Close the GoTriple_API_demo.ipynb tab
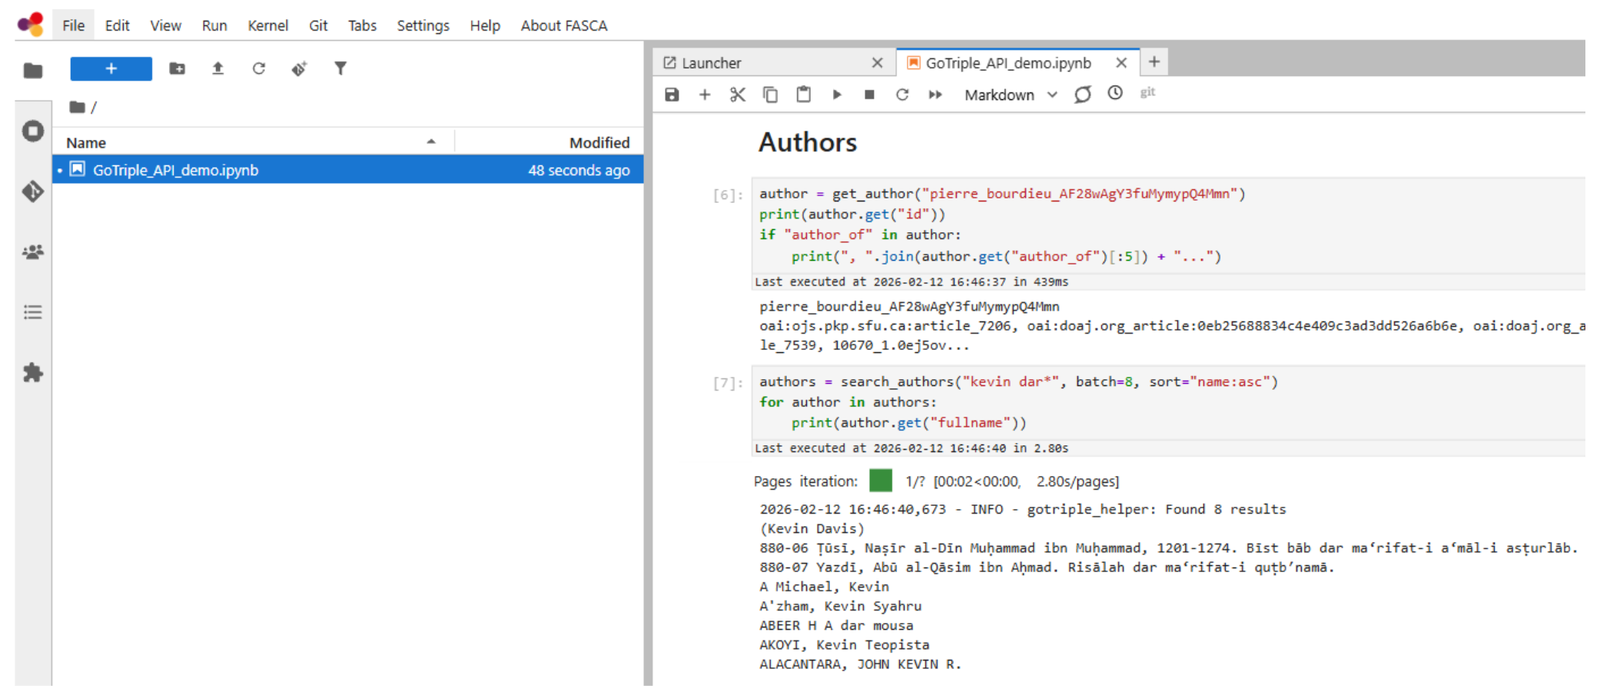The width and height of the screenshot is (1600, 689). pyautogui.click(x=1121, y=63)
